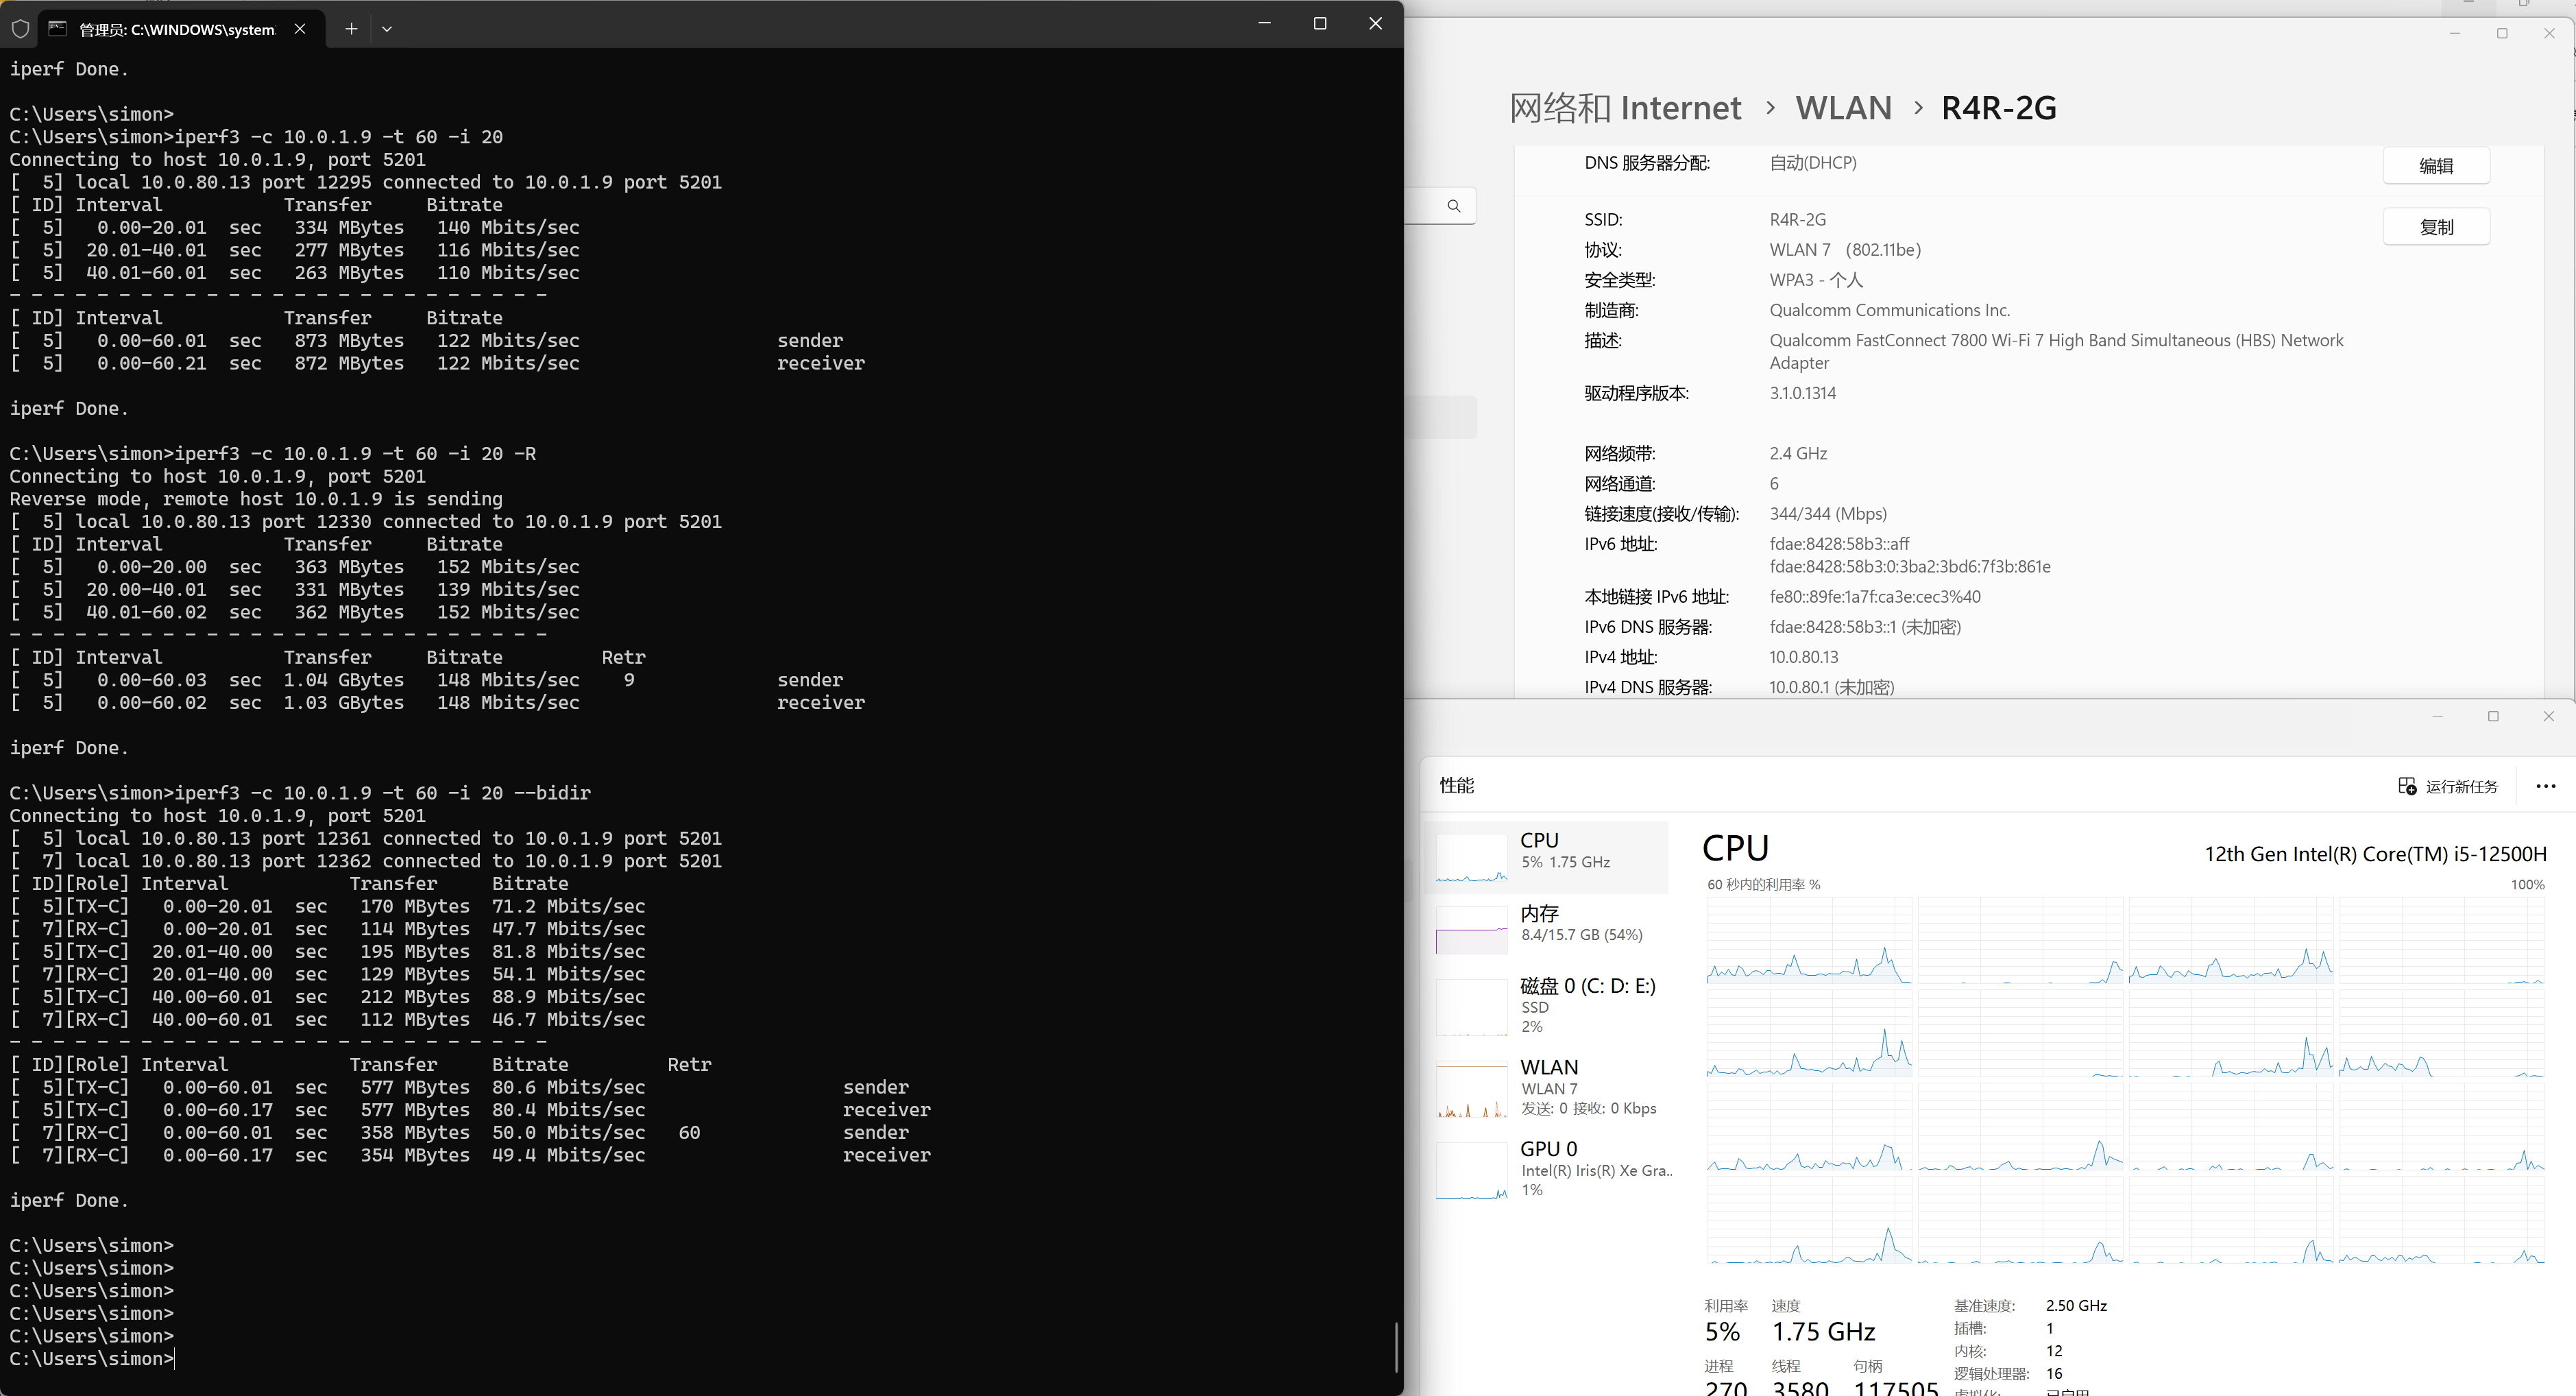Go to WLAN breadcrumb in Settings
Screen dimensions: 2576x1396
[1843, 108]
